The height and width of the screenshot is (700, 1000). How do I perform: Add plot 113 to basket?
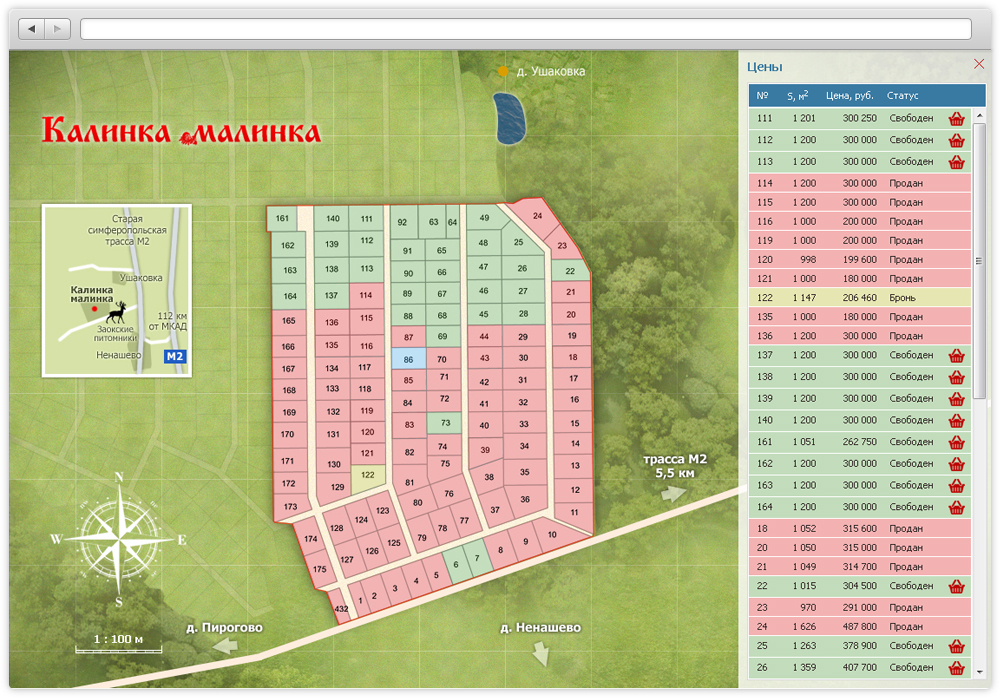(956, 162)
